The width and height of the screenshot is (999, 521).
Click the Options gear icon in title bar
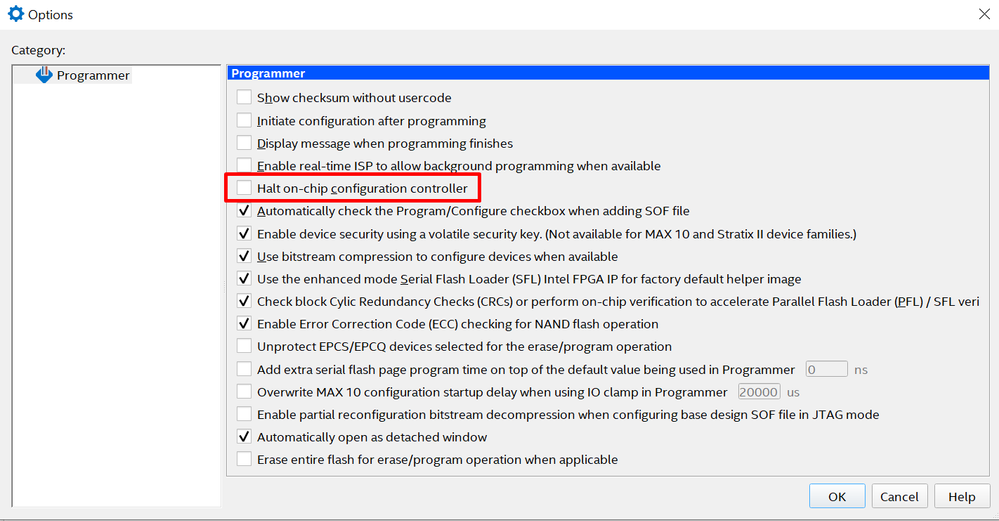click(x=15, y=14)
